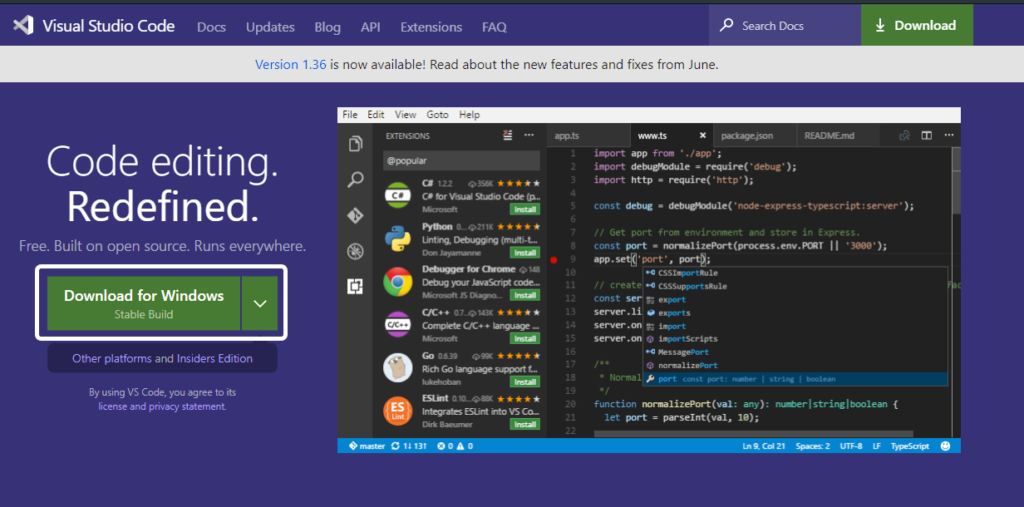Install the Go extension
The width and height of the screenshot is (1024, 507).
click(x=524, y=381)
